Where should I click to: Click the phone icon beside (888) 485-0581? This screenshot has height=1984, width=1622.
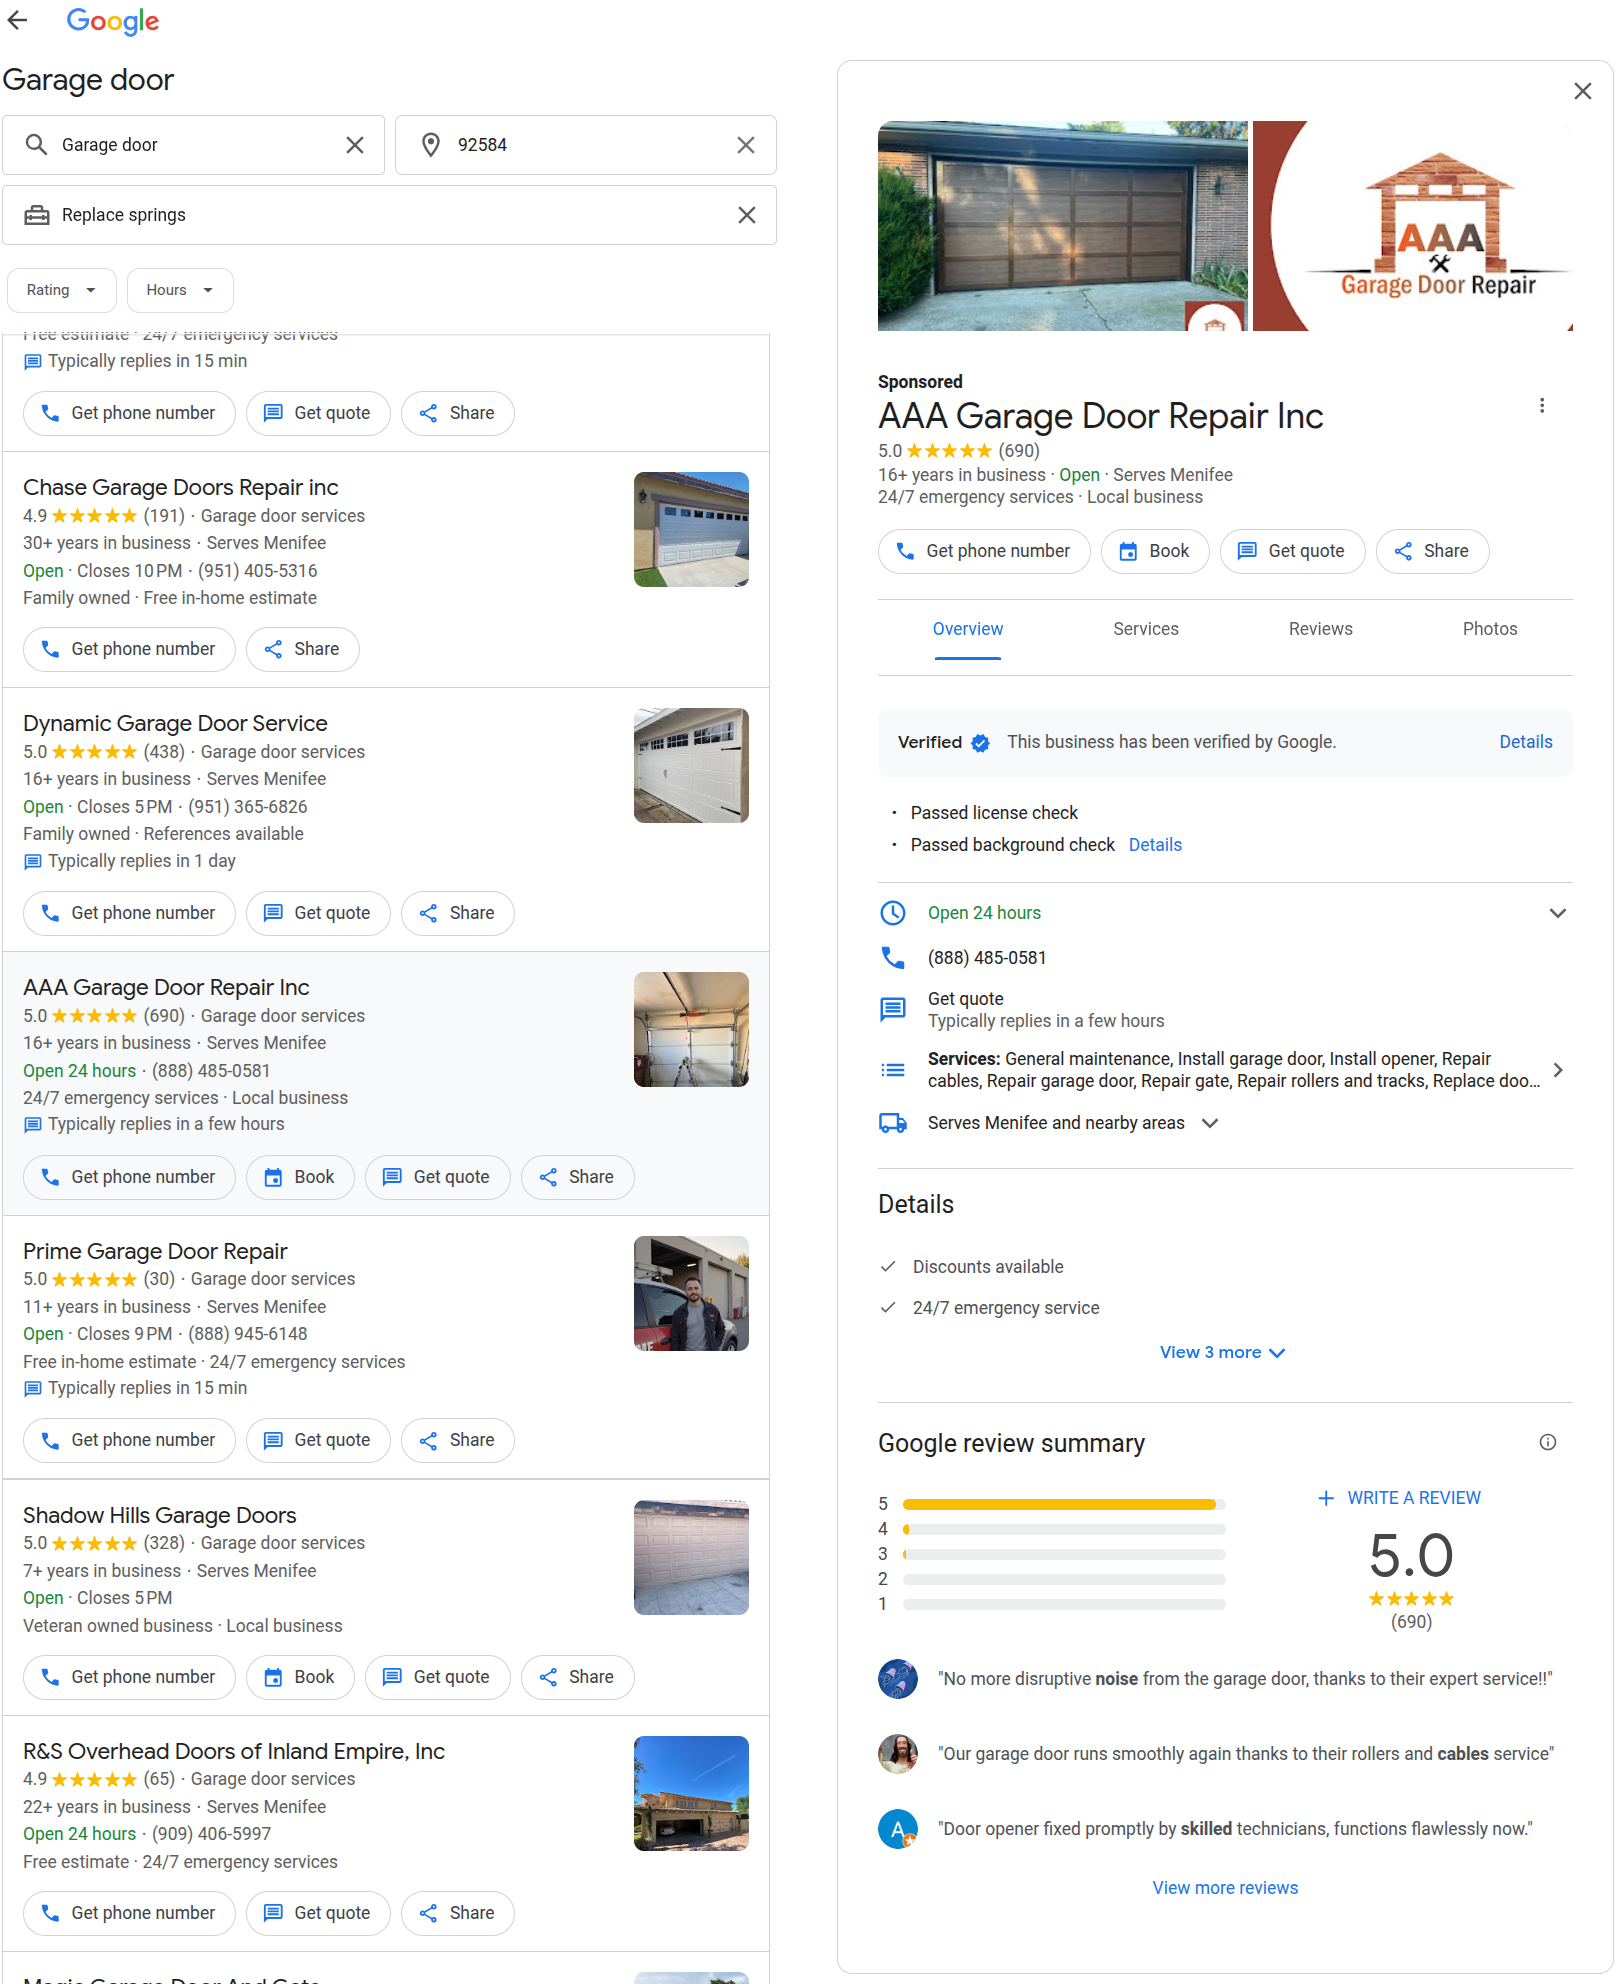click(892, 958)
